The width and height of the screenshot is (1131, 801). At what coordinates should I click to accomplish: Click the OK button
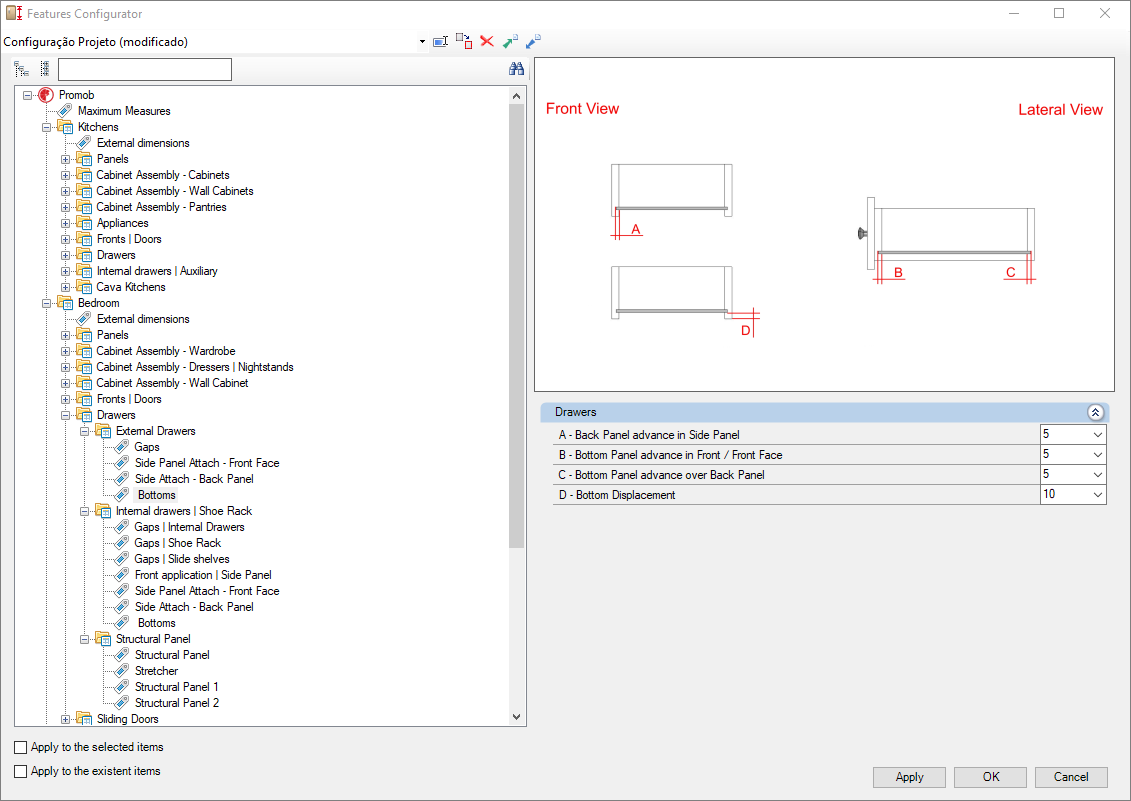coord(990,777)
